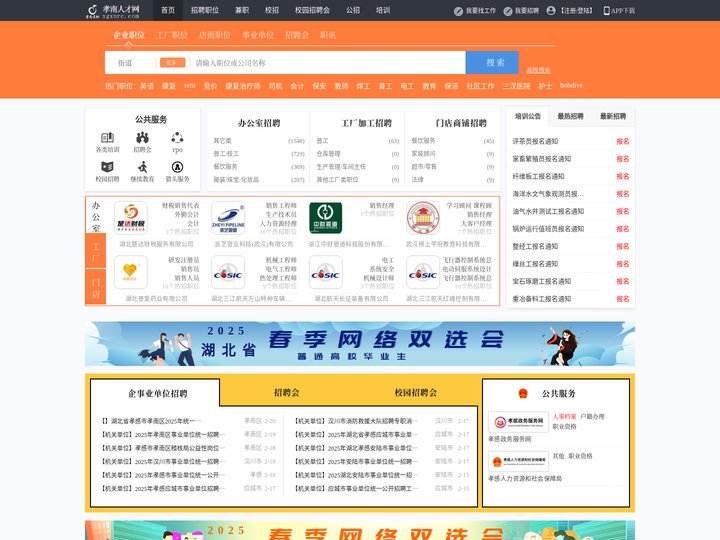The width and height of the screenshot is (720, 540).
Task: Click the national emblem icon beside 公共服务
Action: point(523,394)
